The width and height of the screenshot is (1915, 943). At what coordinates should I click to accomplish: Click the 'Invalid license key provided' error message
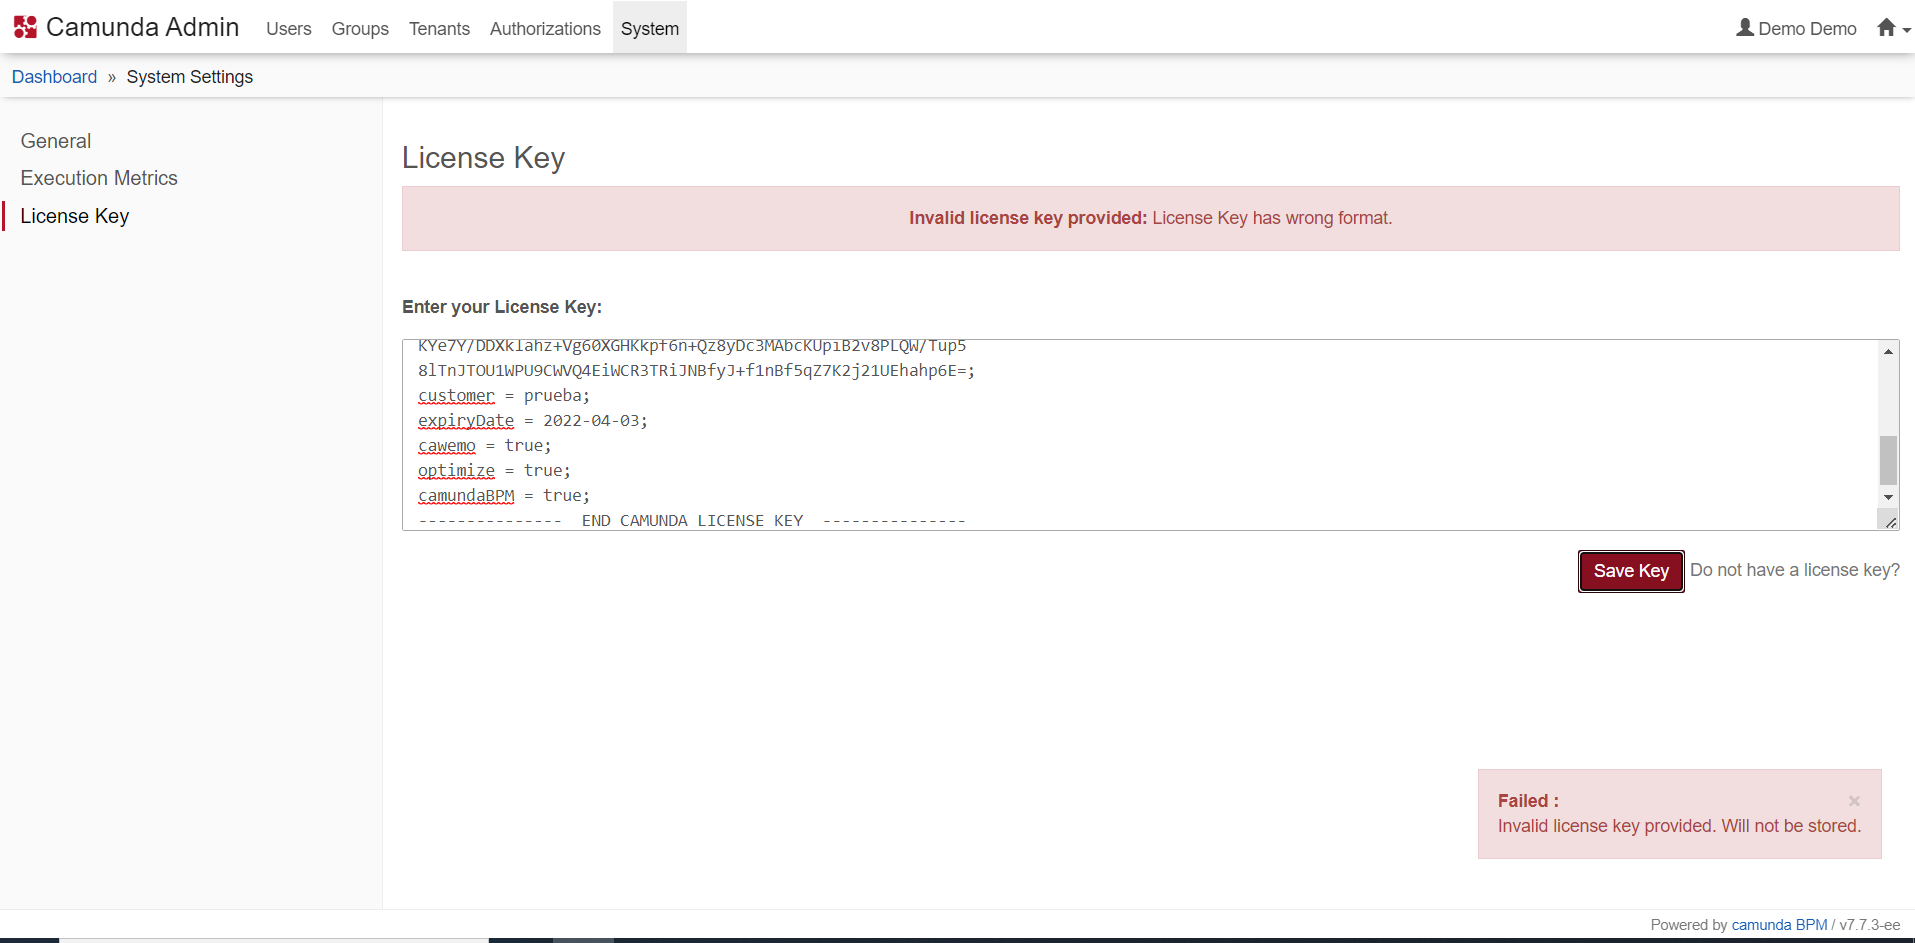coord(1150,218)
